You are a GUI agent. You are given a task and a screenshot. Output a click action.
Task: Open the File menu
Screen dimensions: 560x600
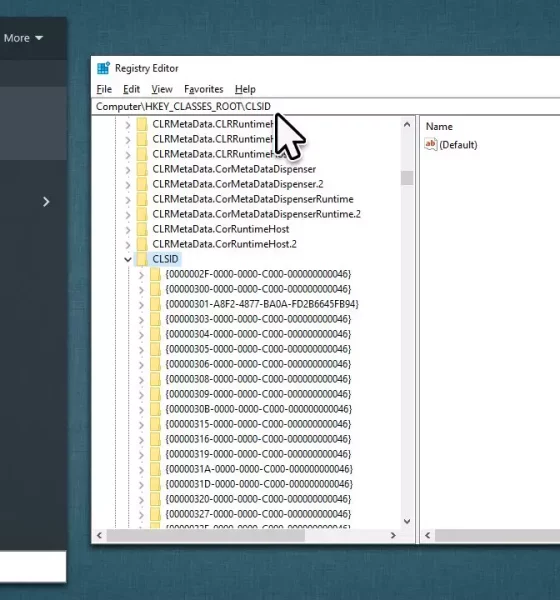tap(104, 89)
